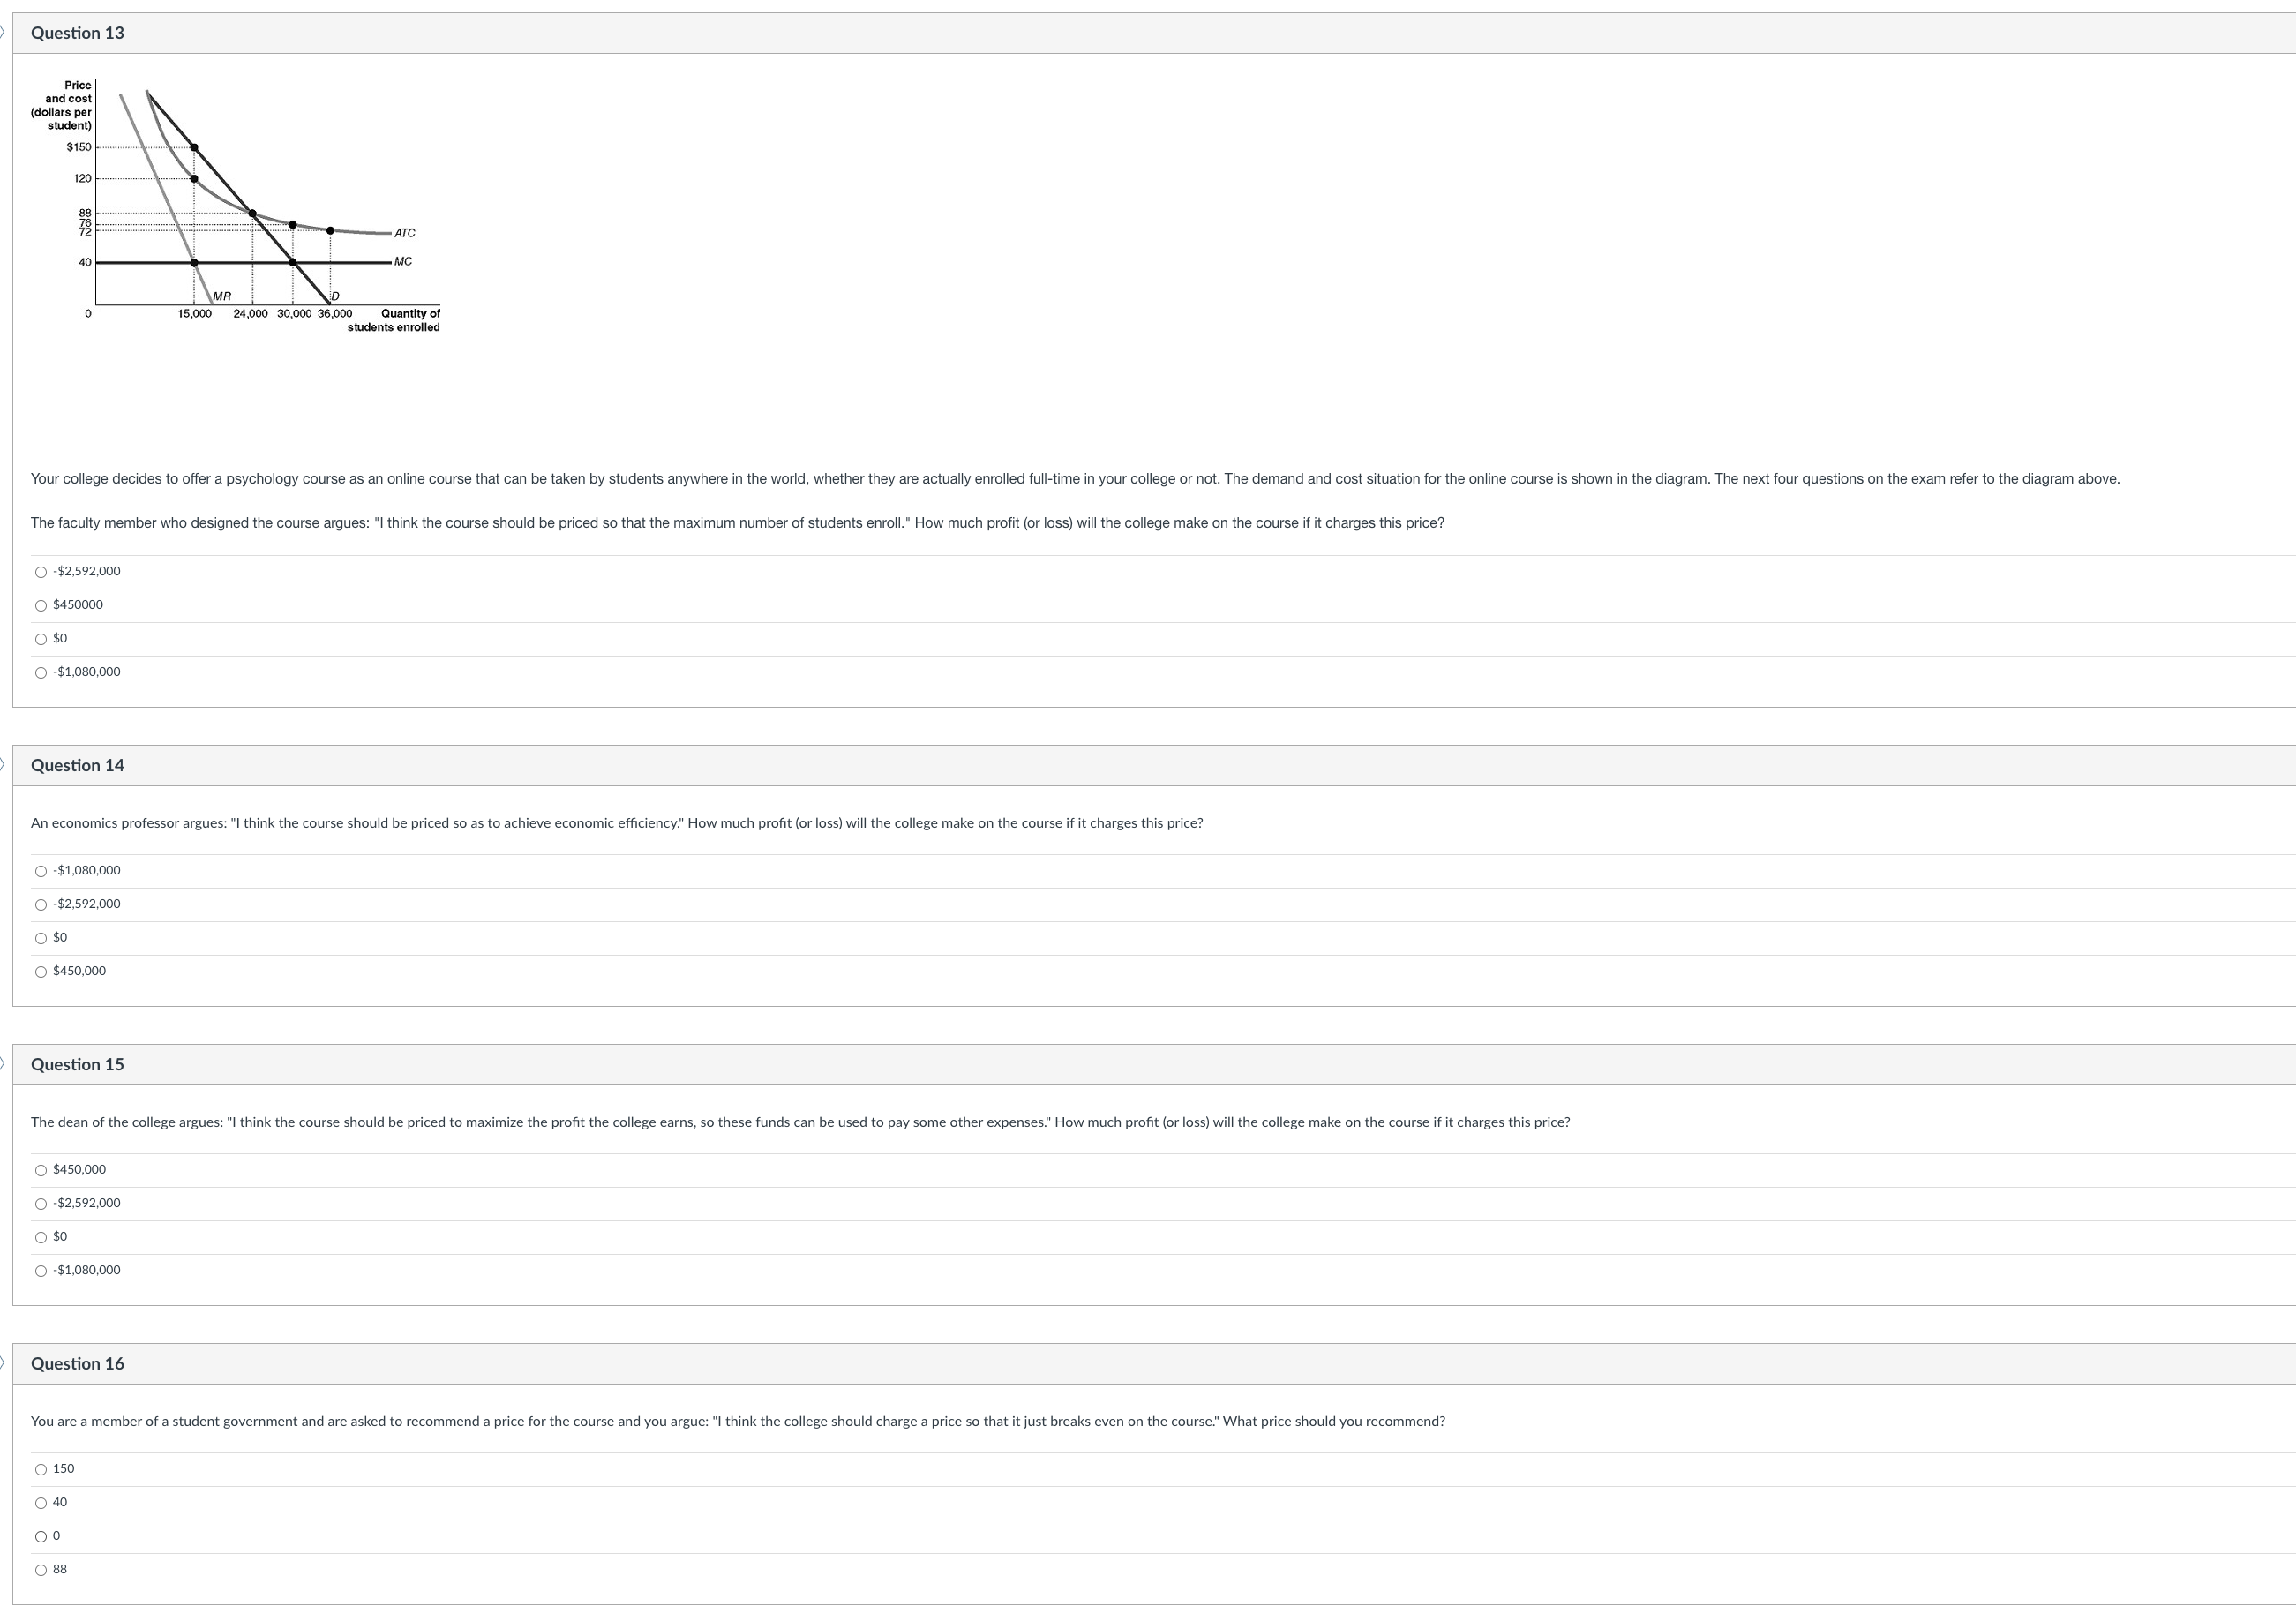Select price 88 in Question 16
This screenshot has height=1606, width=2296.
click(41, 1570)
